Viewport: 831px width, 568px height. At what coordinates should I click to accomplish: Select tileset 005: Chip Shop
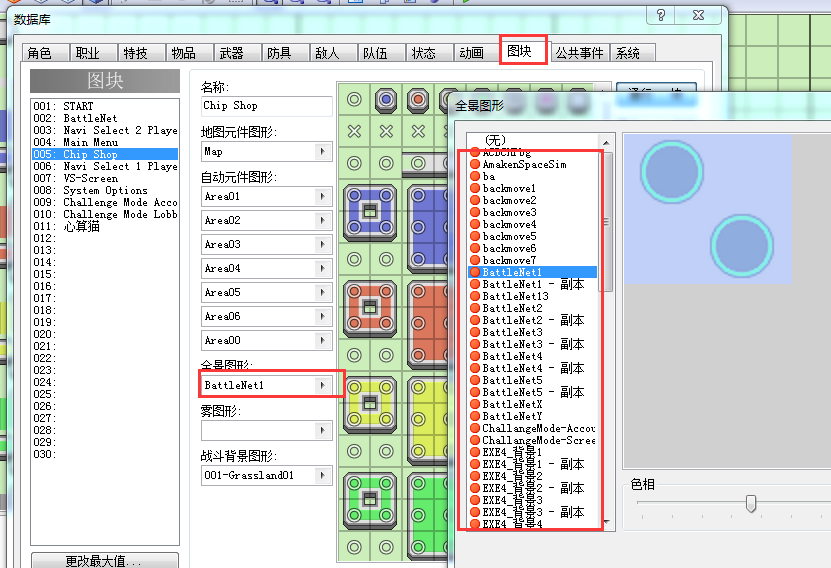(105, 154)
